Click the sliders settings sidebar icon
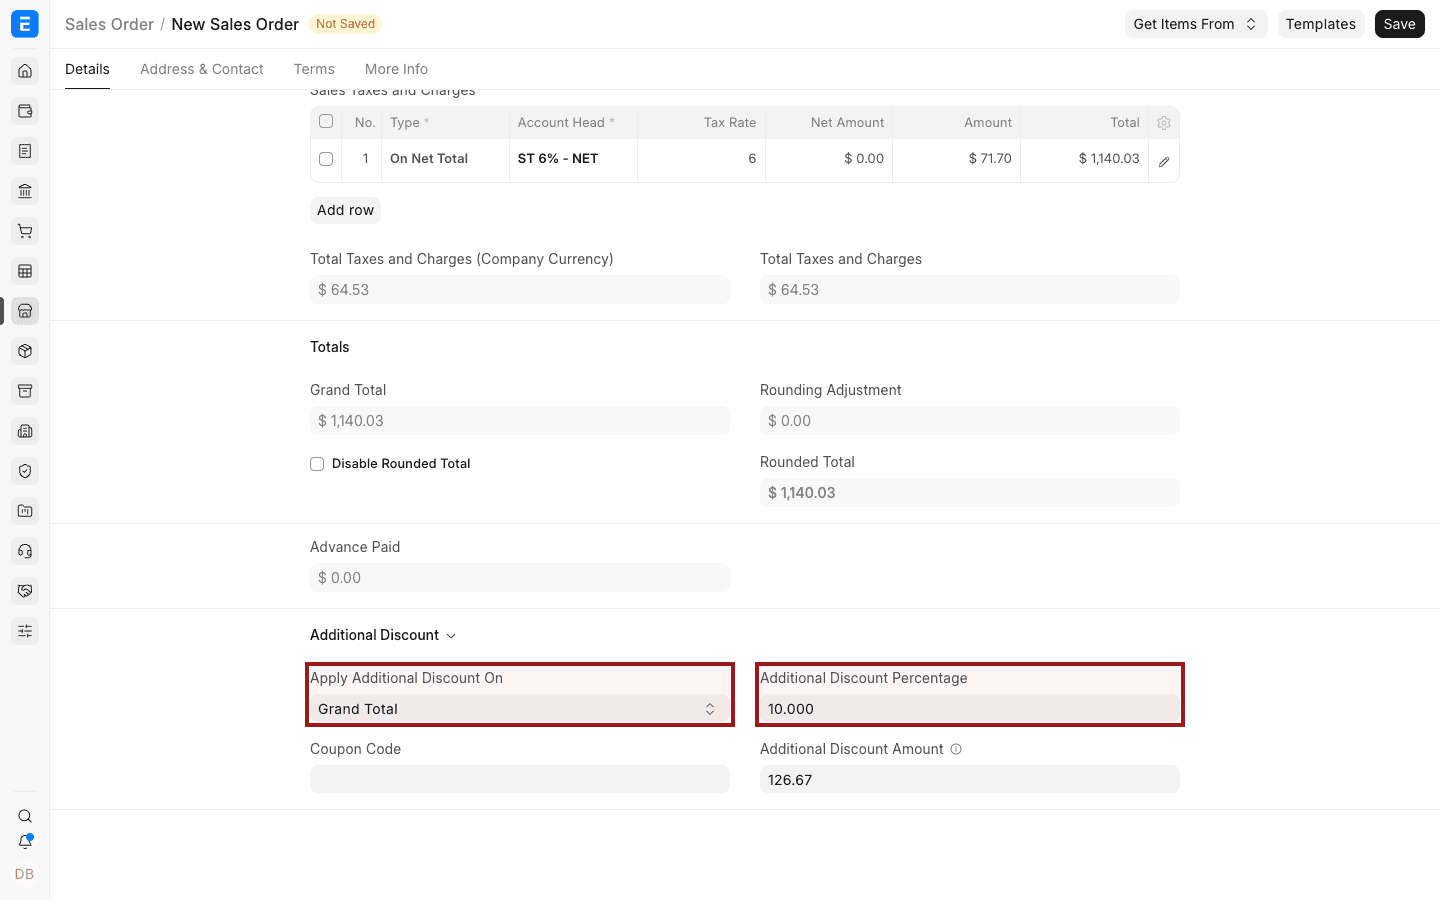The image size is (1440, 900). (x=25, y=631)
